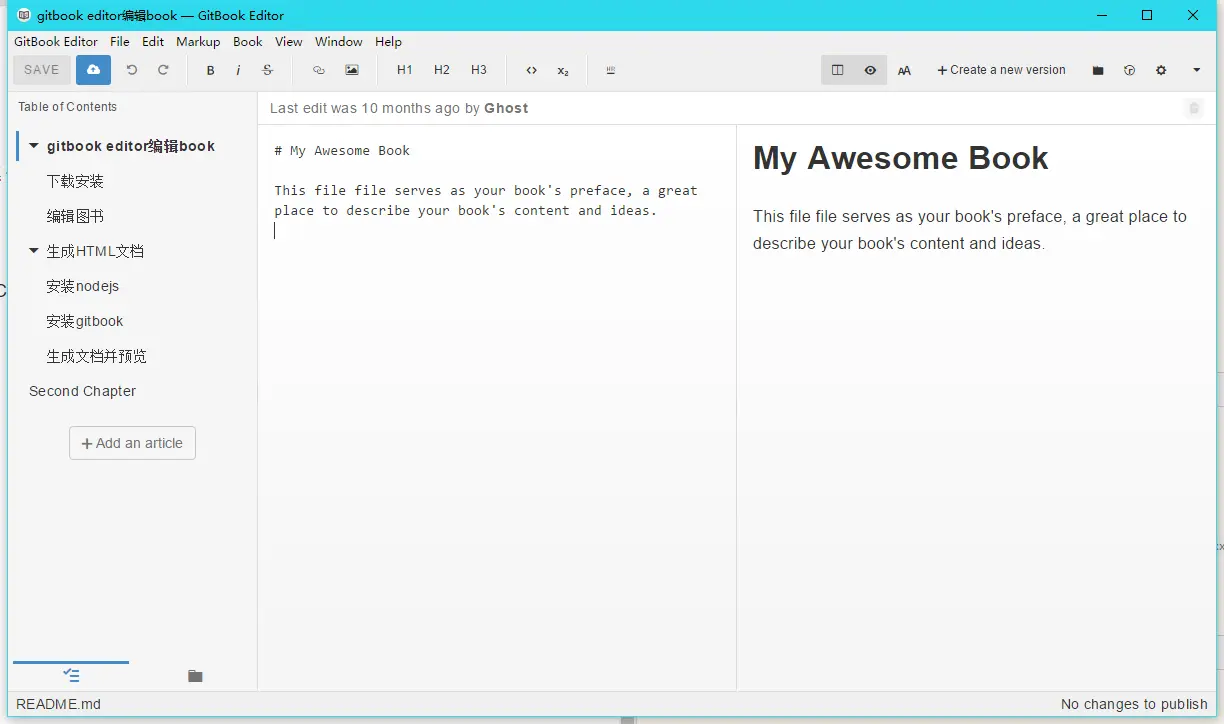Open the toolbar's caret dropdown
The image size is (1224, 724).
pyautogui.click(x=1197, y=70)
